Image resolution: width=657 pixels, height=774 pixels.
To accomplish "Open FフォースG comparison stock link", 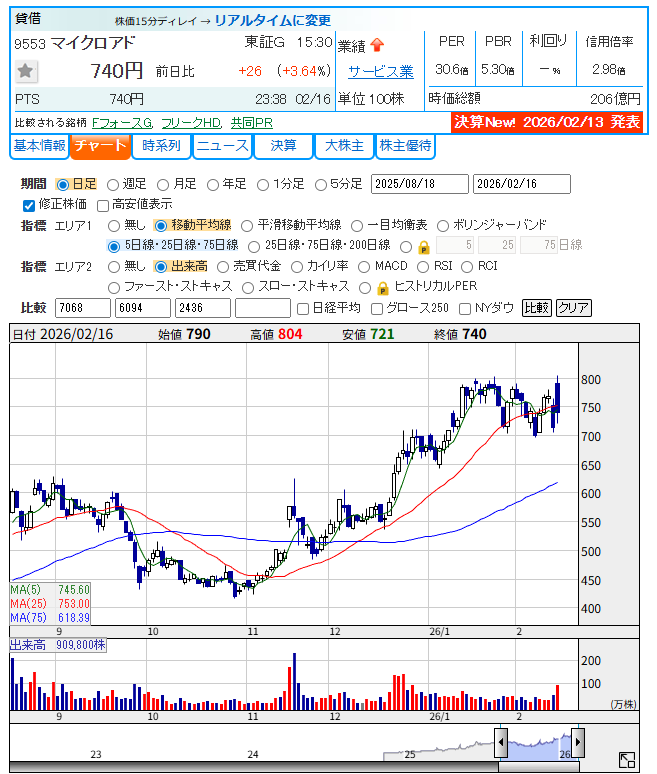I will [x=122, y=123].
